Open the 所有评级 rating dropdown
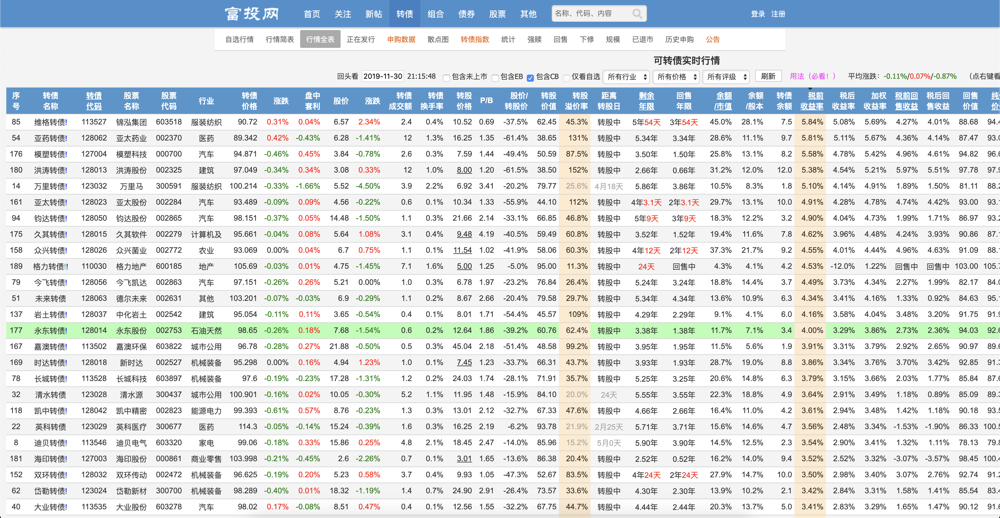The image size is (1000, 518). 726,77
